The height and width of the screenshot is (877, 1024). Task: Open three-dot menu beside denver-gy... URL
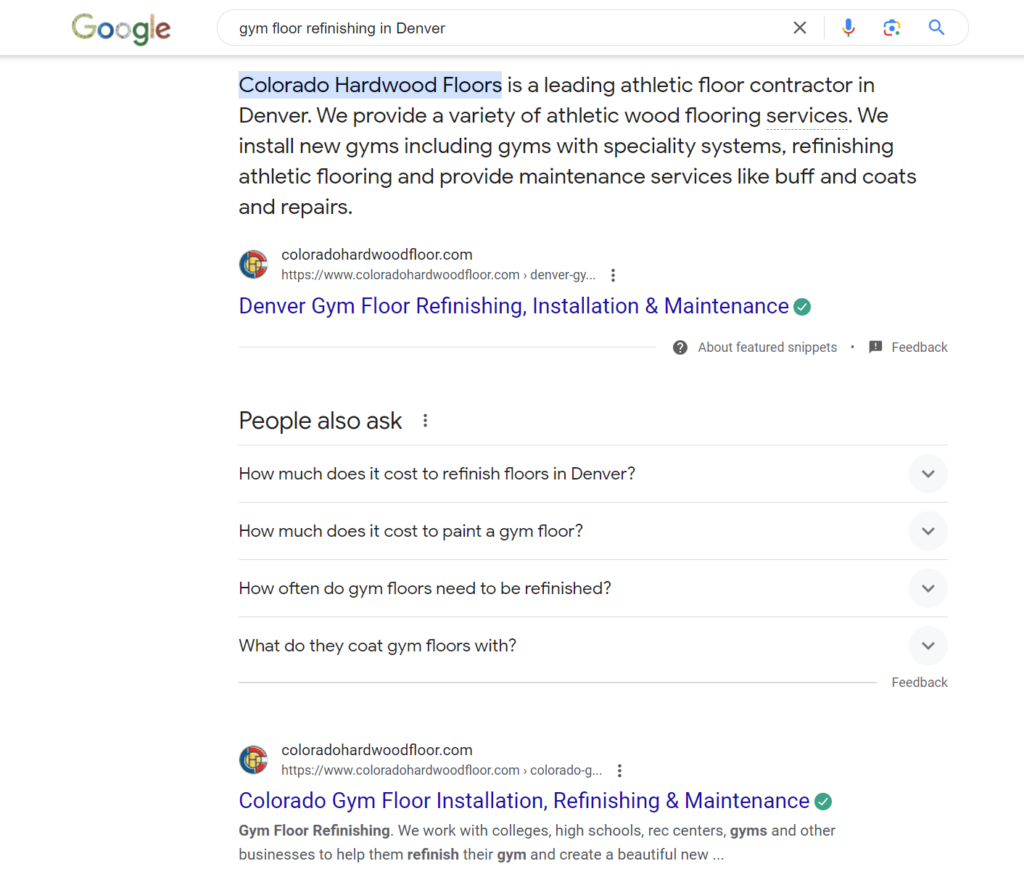[613, 275]
